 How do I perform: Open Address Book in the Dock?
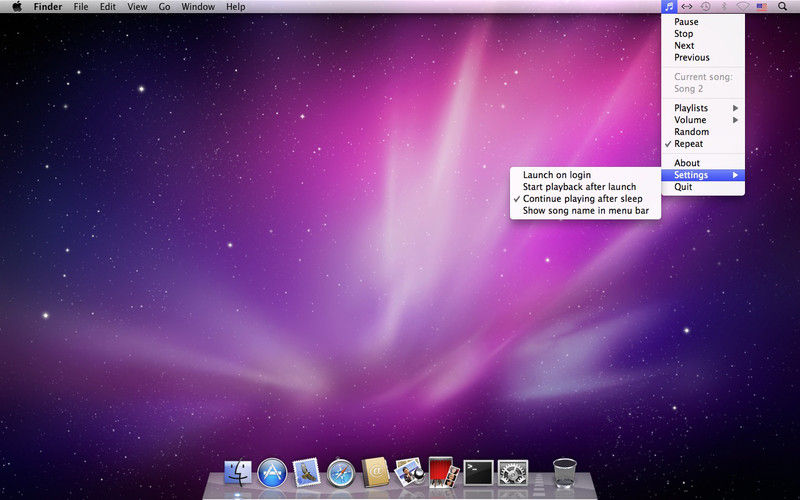click(x=375, y=472)
